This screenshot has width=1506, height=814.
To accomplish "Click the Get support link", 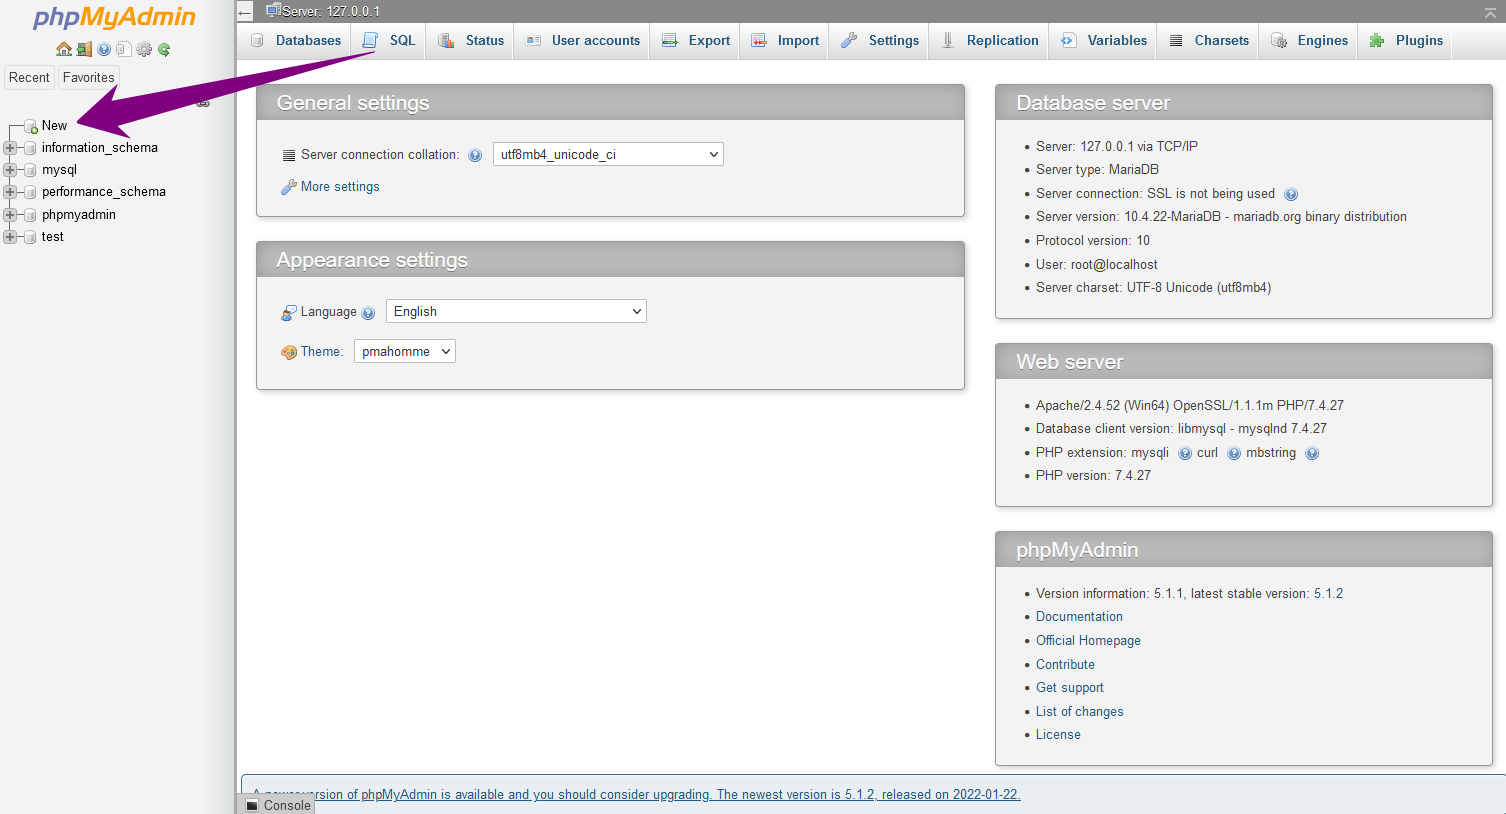I will tap(1070, 688).
